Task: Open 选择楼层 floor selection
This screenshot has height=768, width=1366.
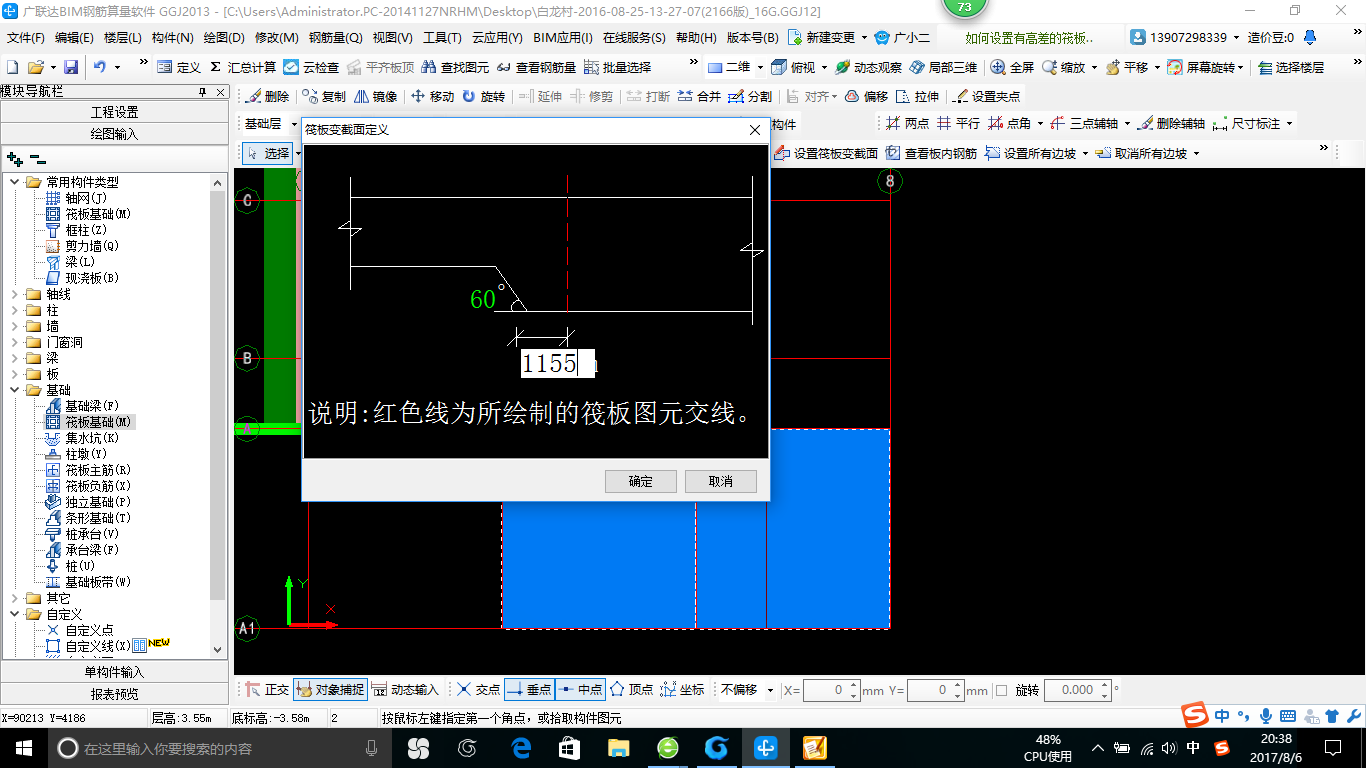Action: (x=1291, y=67)
